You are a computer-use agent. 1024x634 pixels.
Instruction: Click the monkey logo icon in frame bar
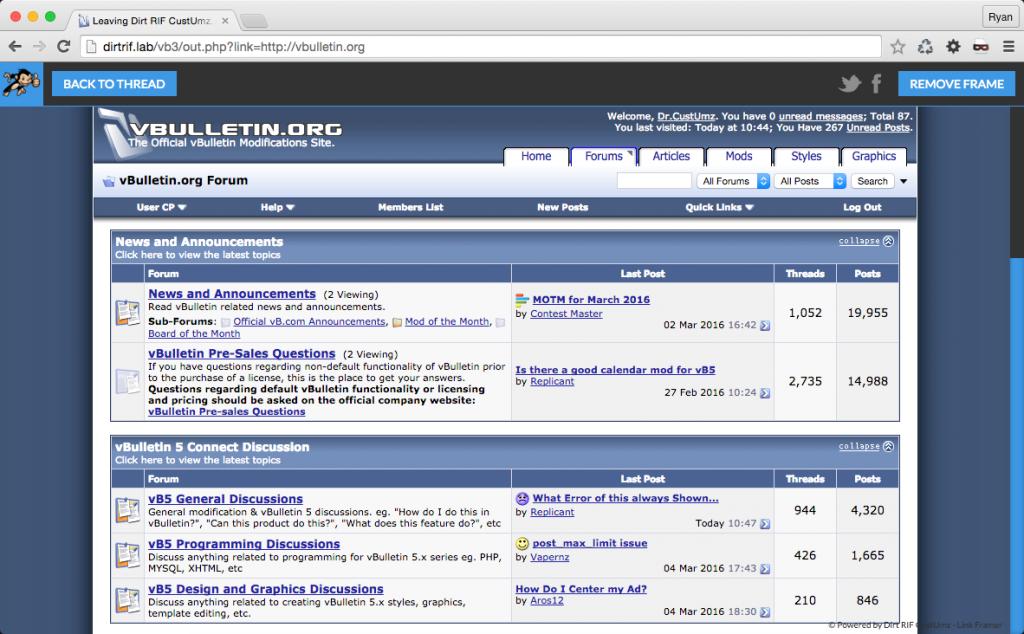click(20, 84)
